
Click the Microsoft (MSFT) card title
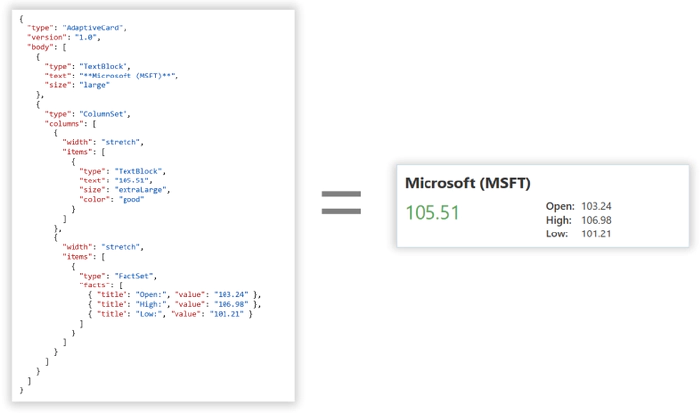[467, 184]
